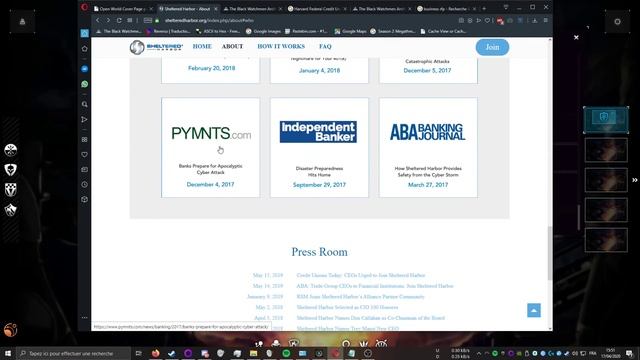Open a new browser tab with plus
Image resolution: width=640 pixels, height=360 pixels.
coord(484,9)
